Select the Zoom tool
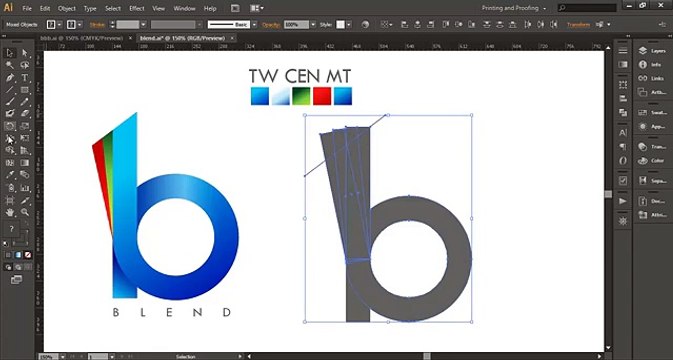The width and height of the screenshot is (673, 360). pos(25,212)
